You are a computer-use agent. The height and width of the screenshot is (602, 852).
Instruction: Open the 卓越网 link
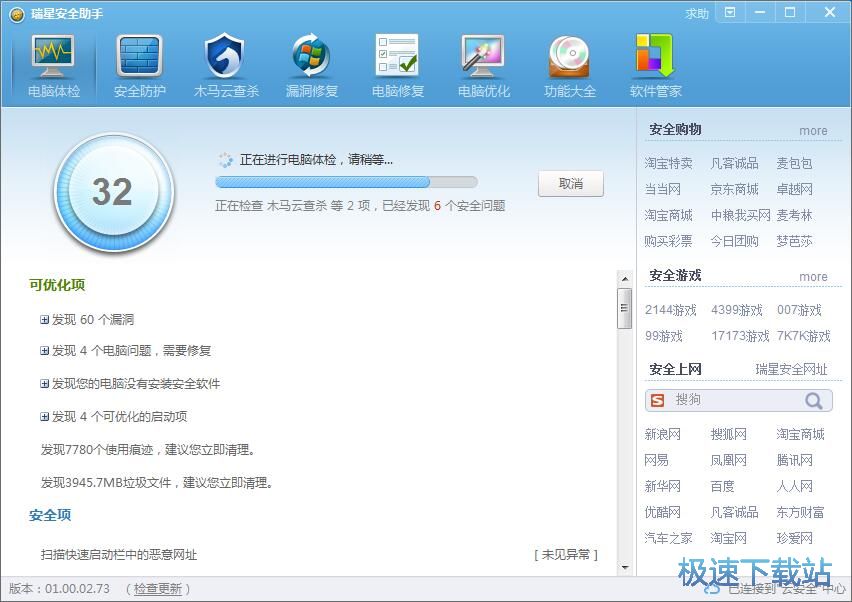[794, 190]
